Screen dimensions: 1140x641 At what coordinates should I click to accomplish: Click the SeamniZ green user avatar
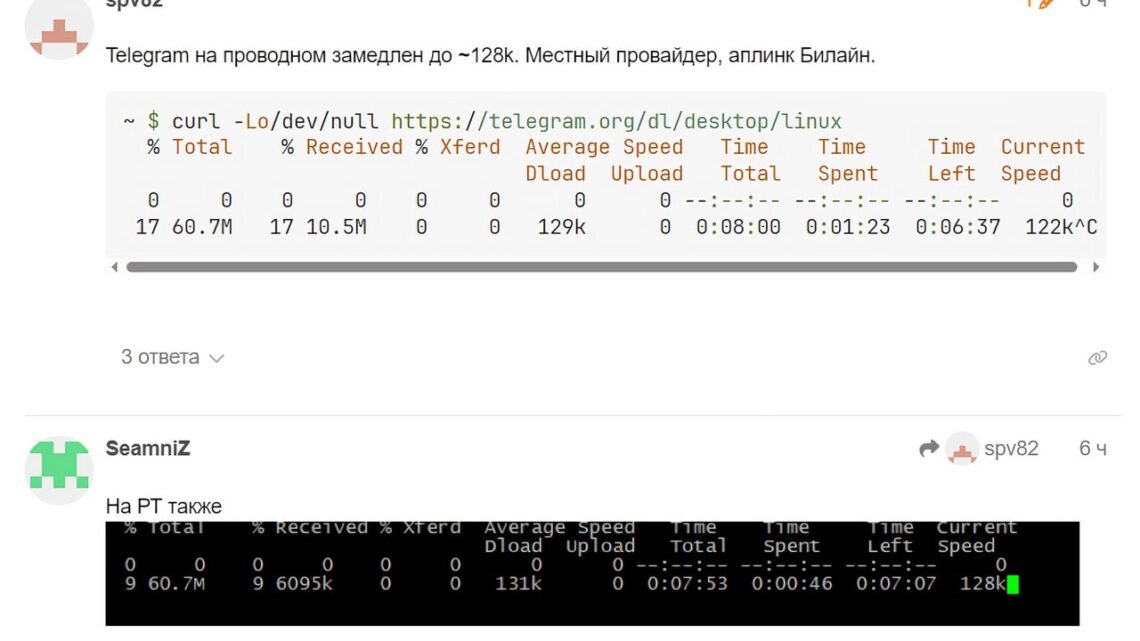(59, 470)
